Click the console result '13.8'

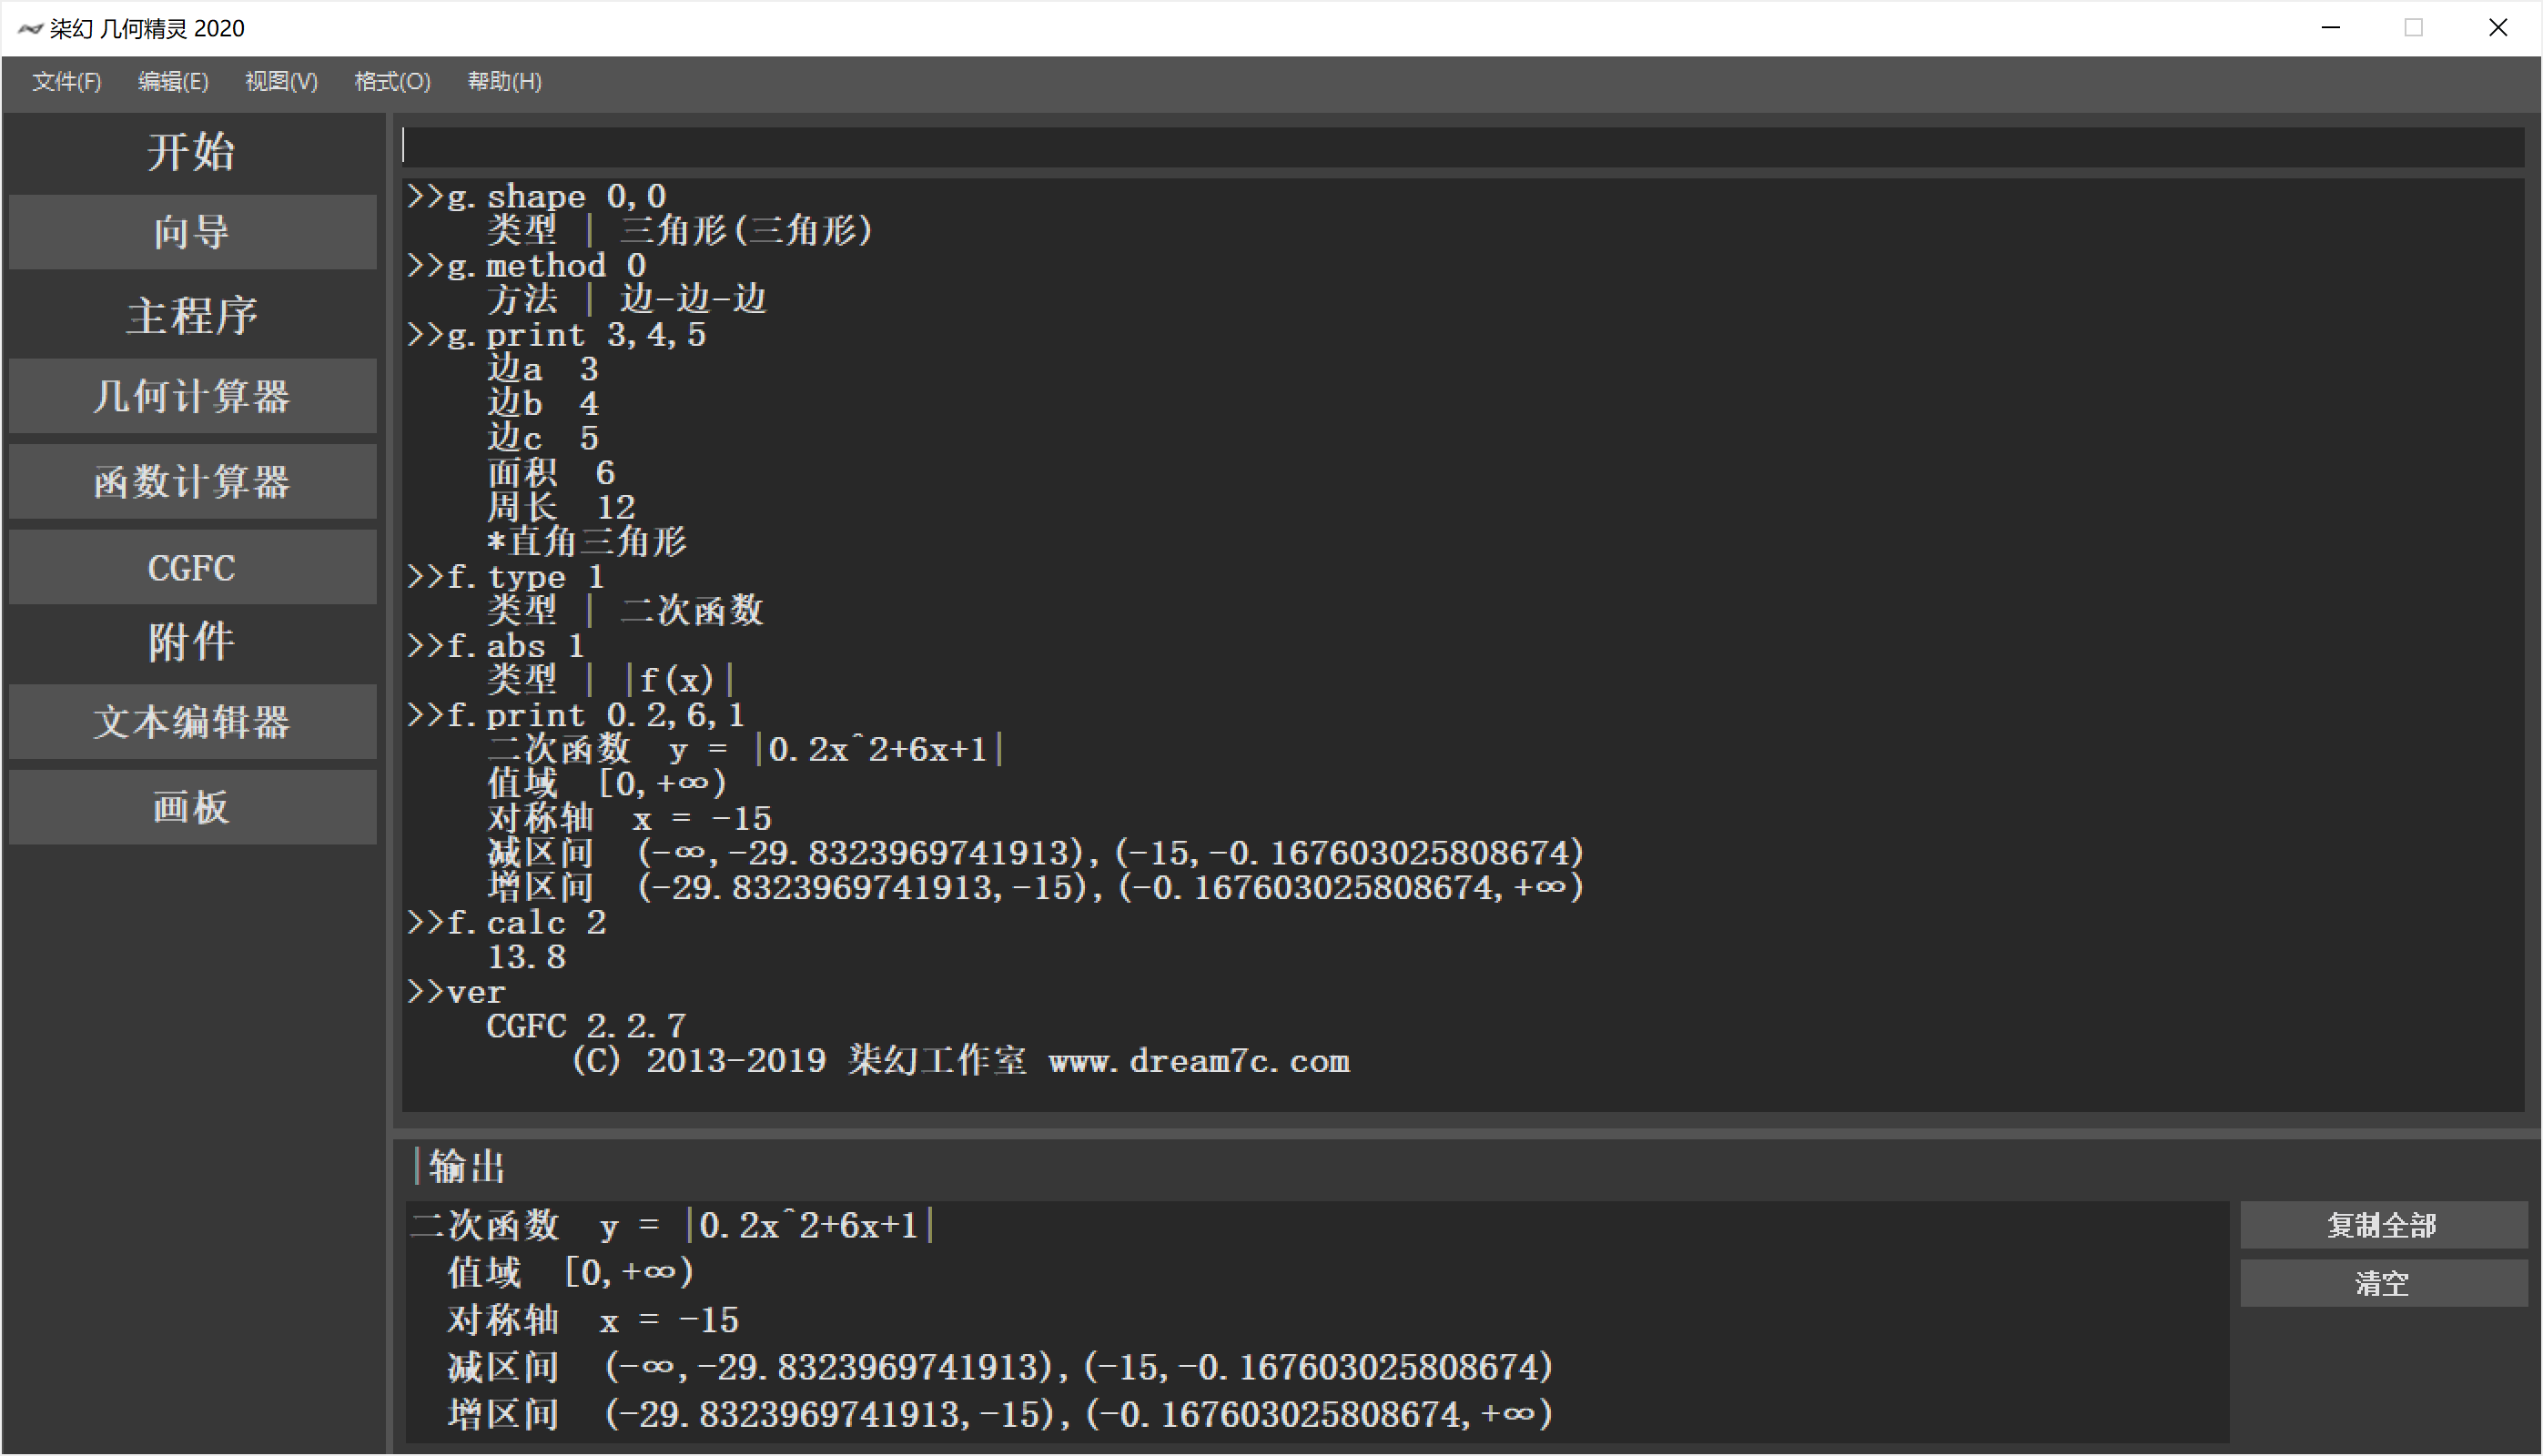click(x=526, y=957)
